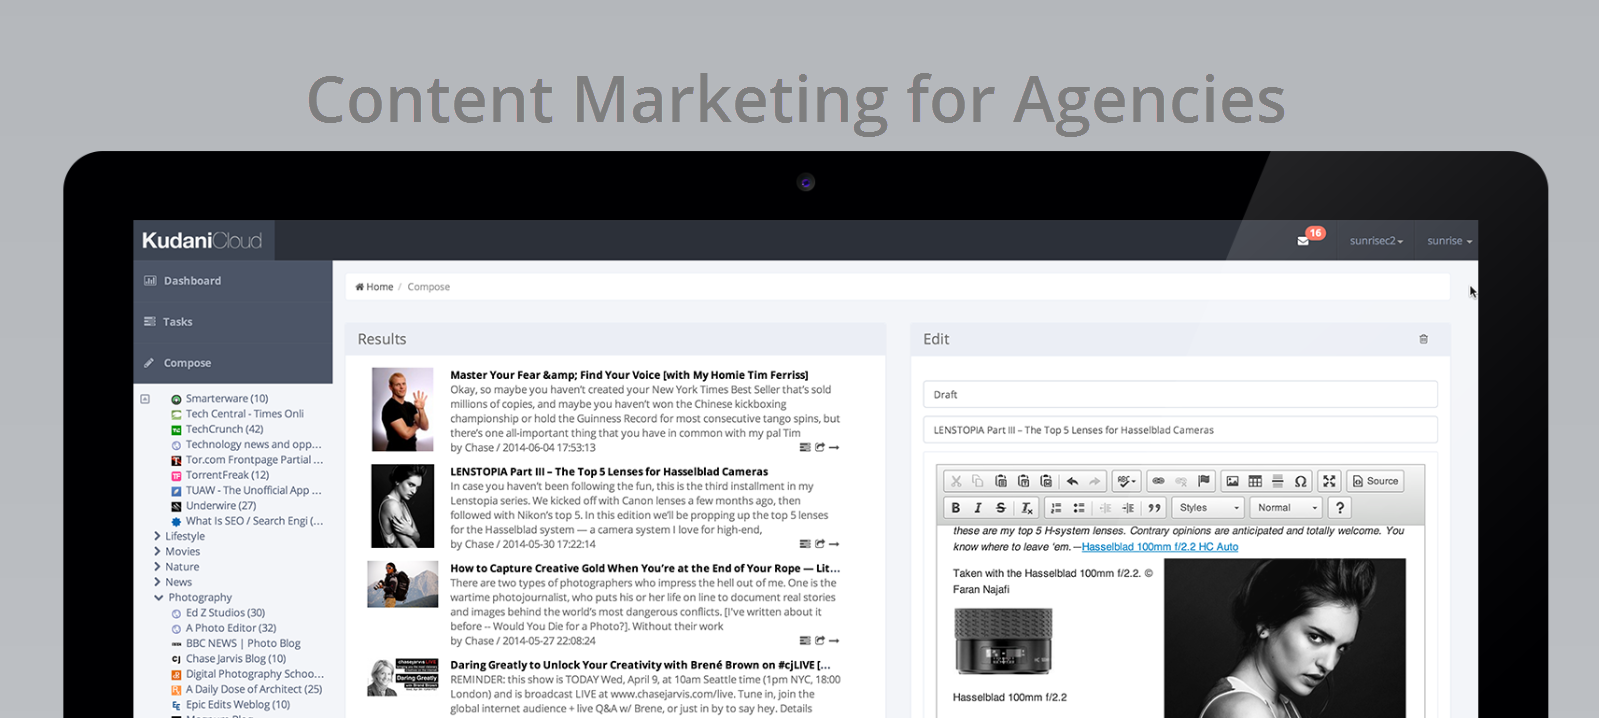This screenshot has width=1599, height=718.
Task: Open Master Your Fear result title
Action: pos(629,375)
